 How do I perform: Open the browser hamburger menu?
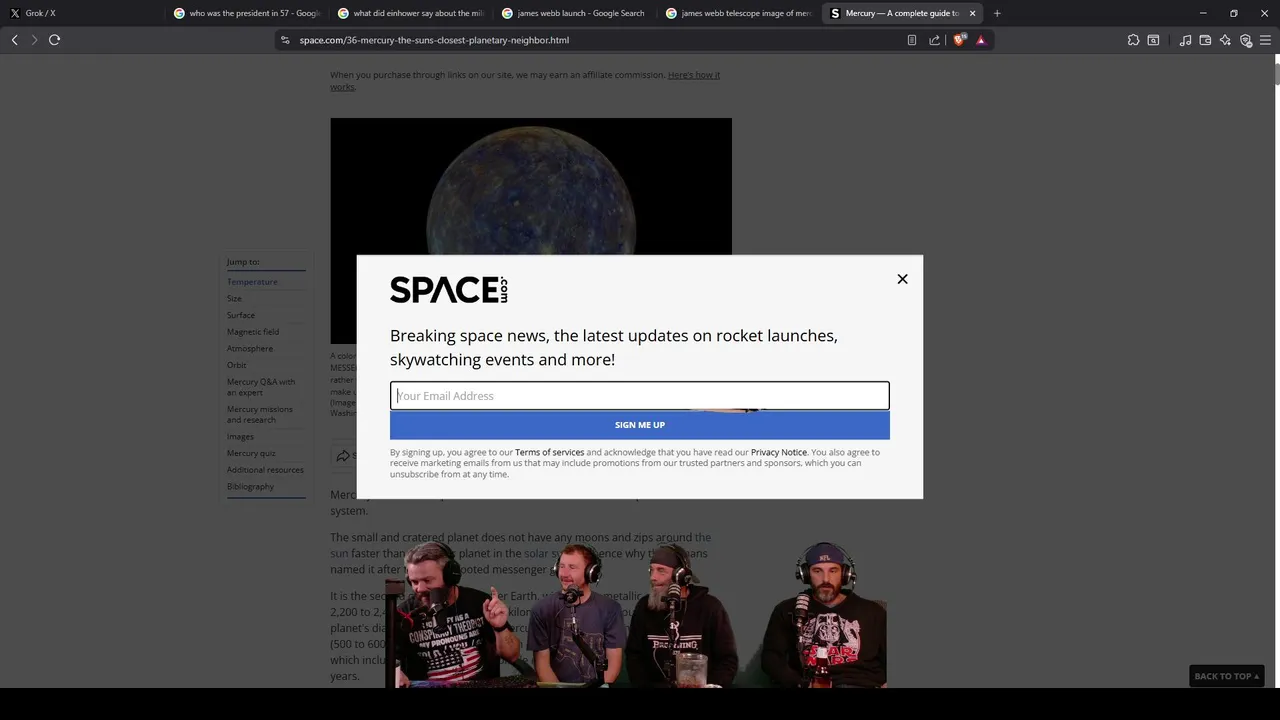click(1265, 40)
